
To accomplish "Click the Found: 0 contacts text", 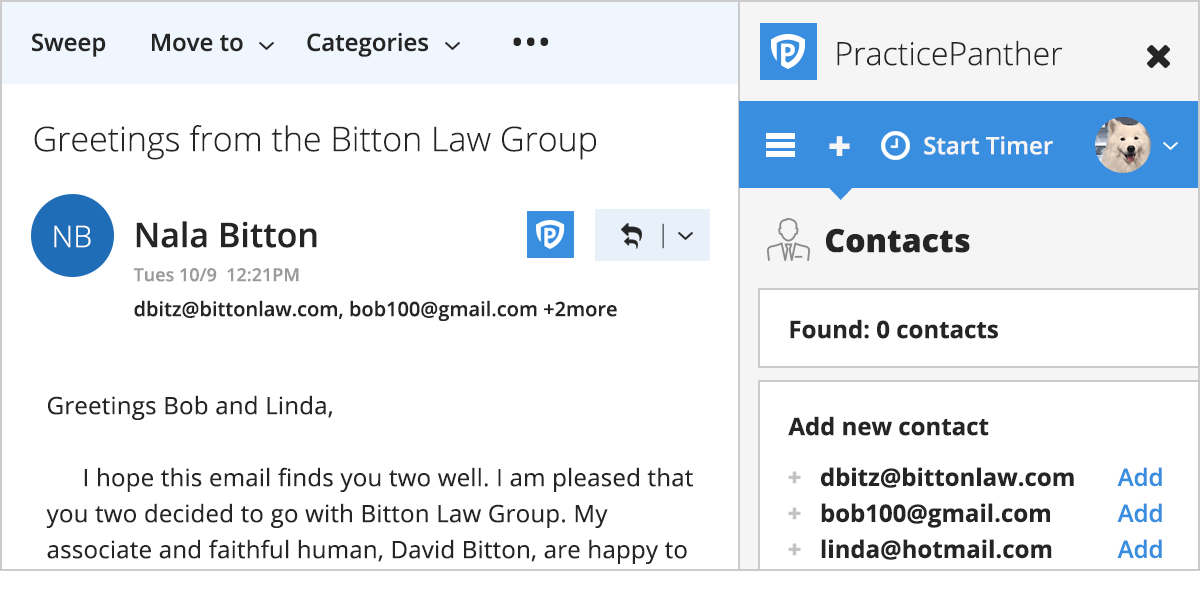I will click(893, 330).
